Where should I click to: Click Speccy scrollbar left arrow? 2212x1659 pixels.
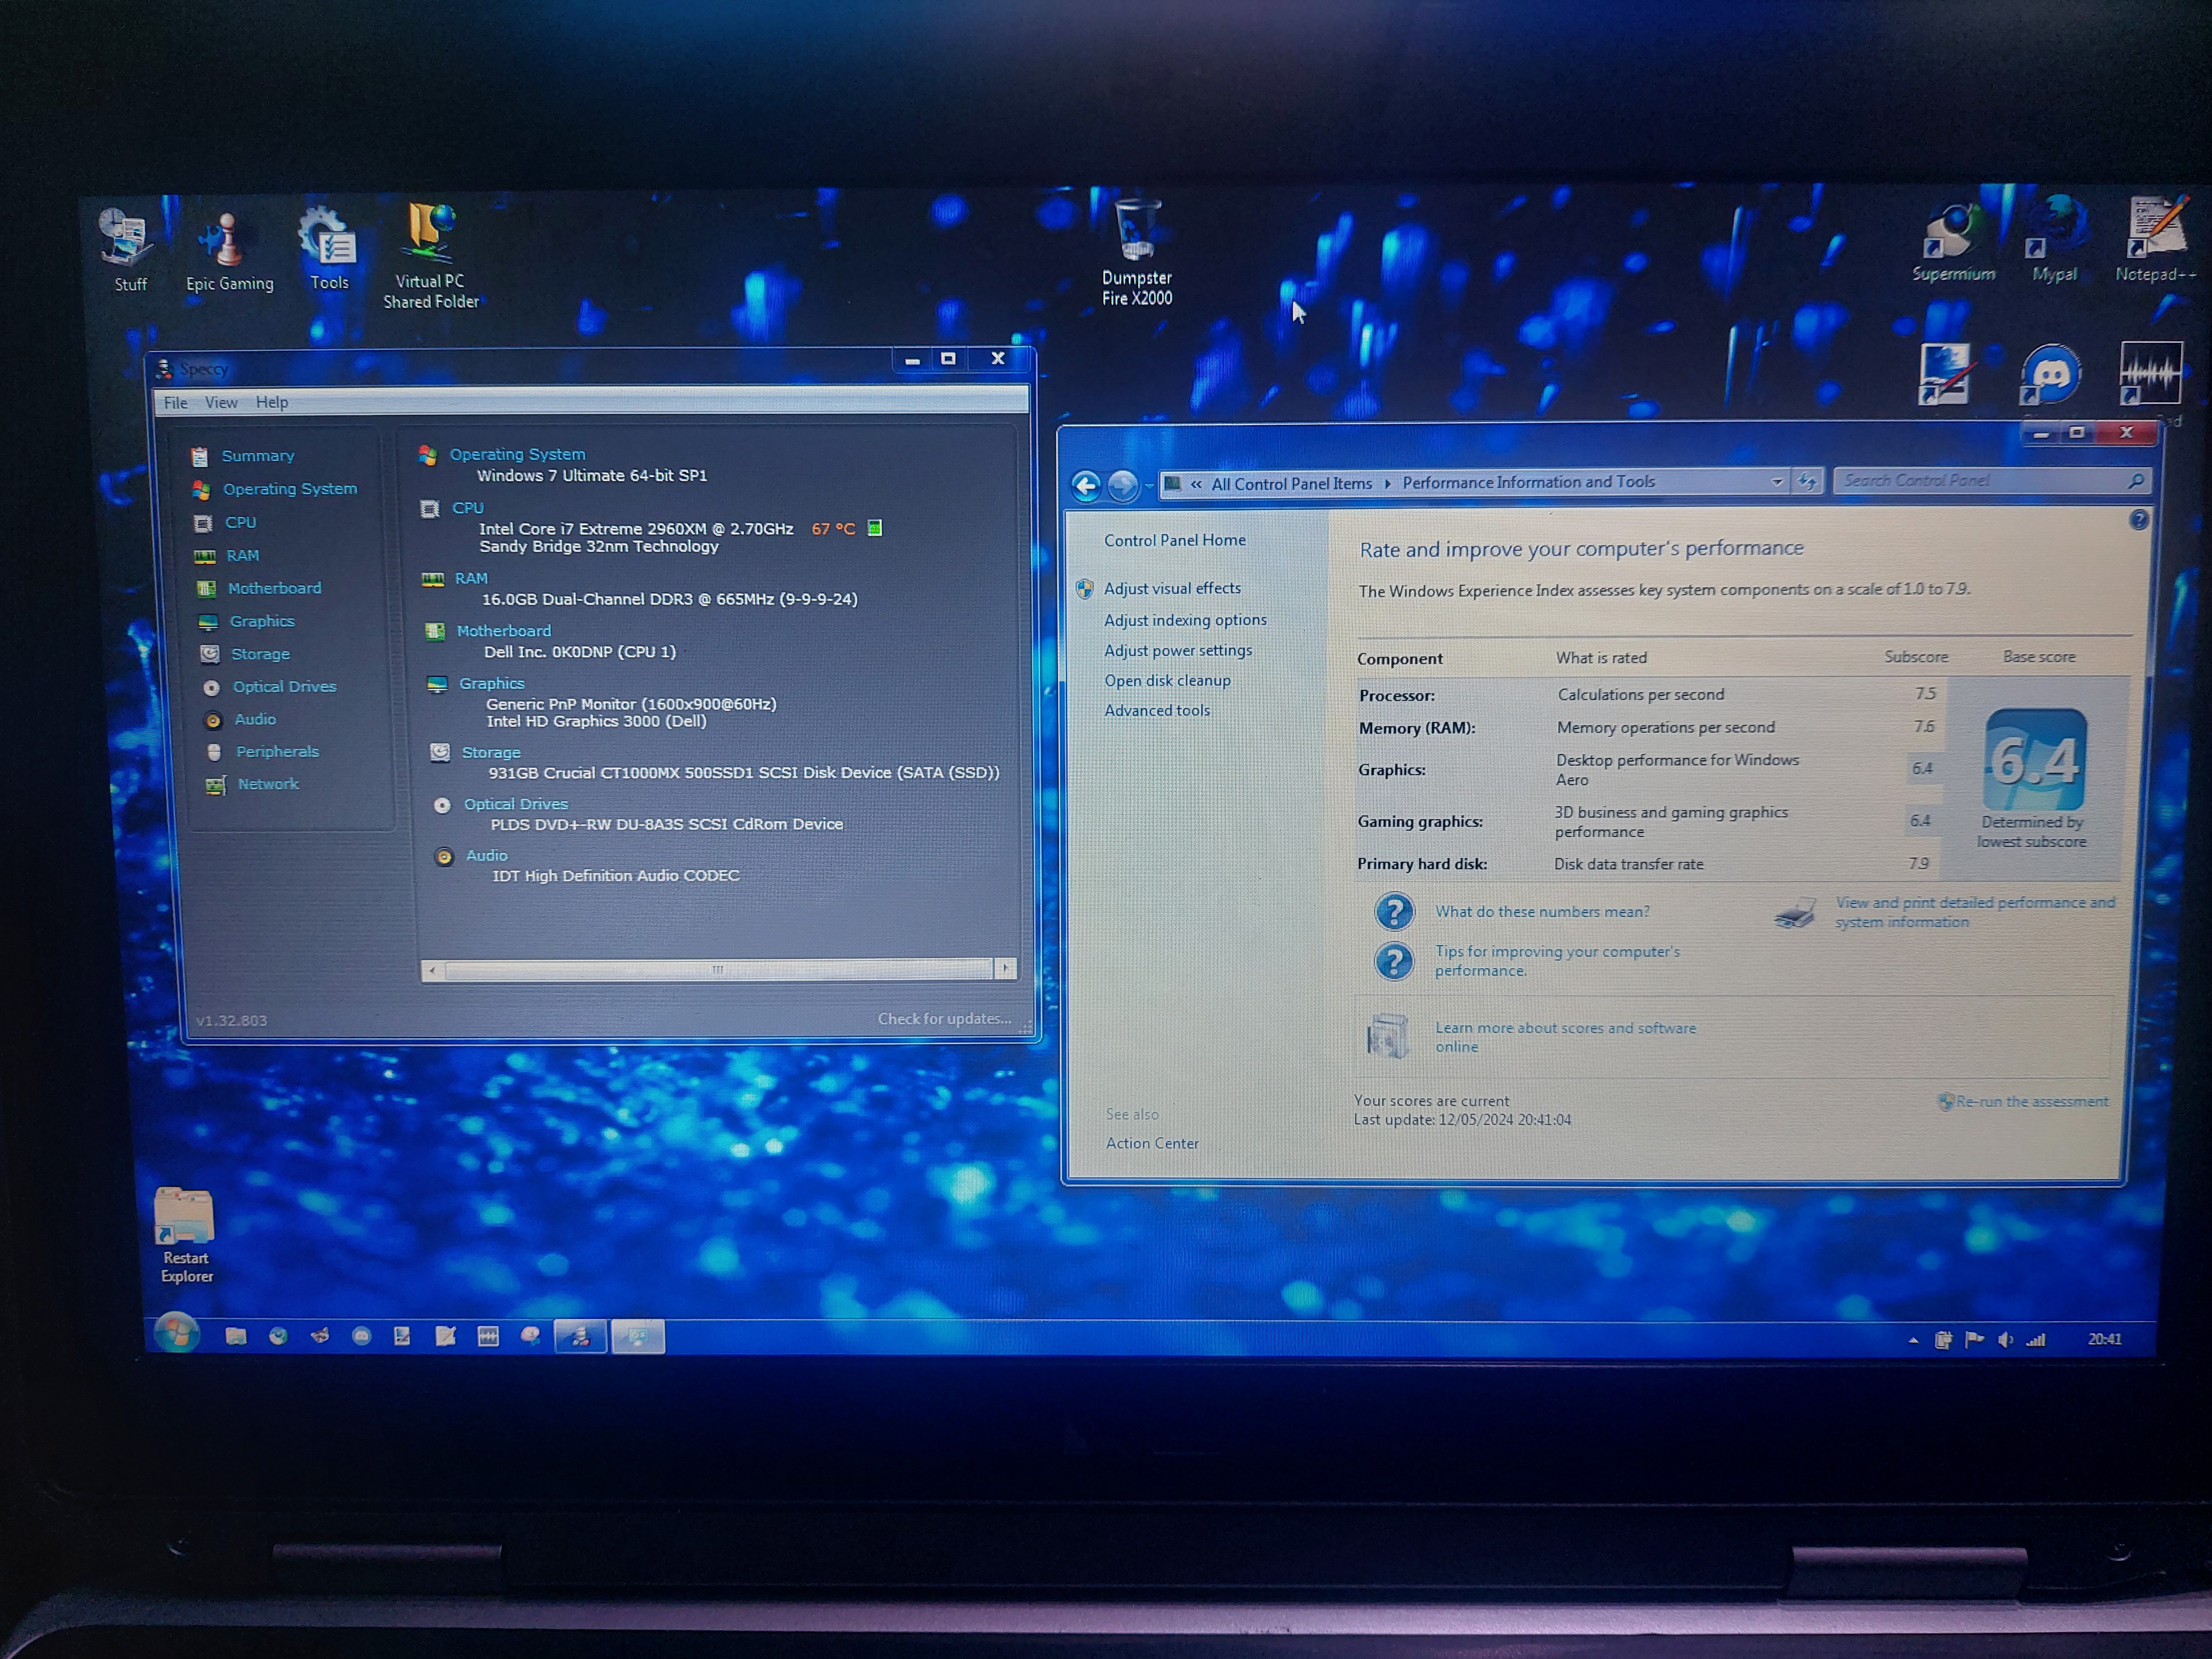432,970
